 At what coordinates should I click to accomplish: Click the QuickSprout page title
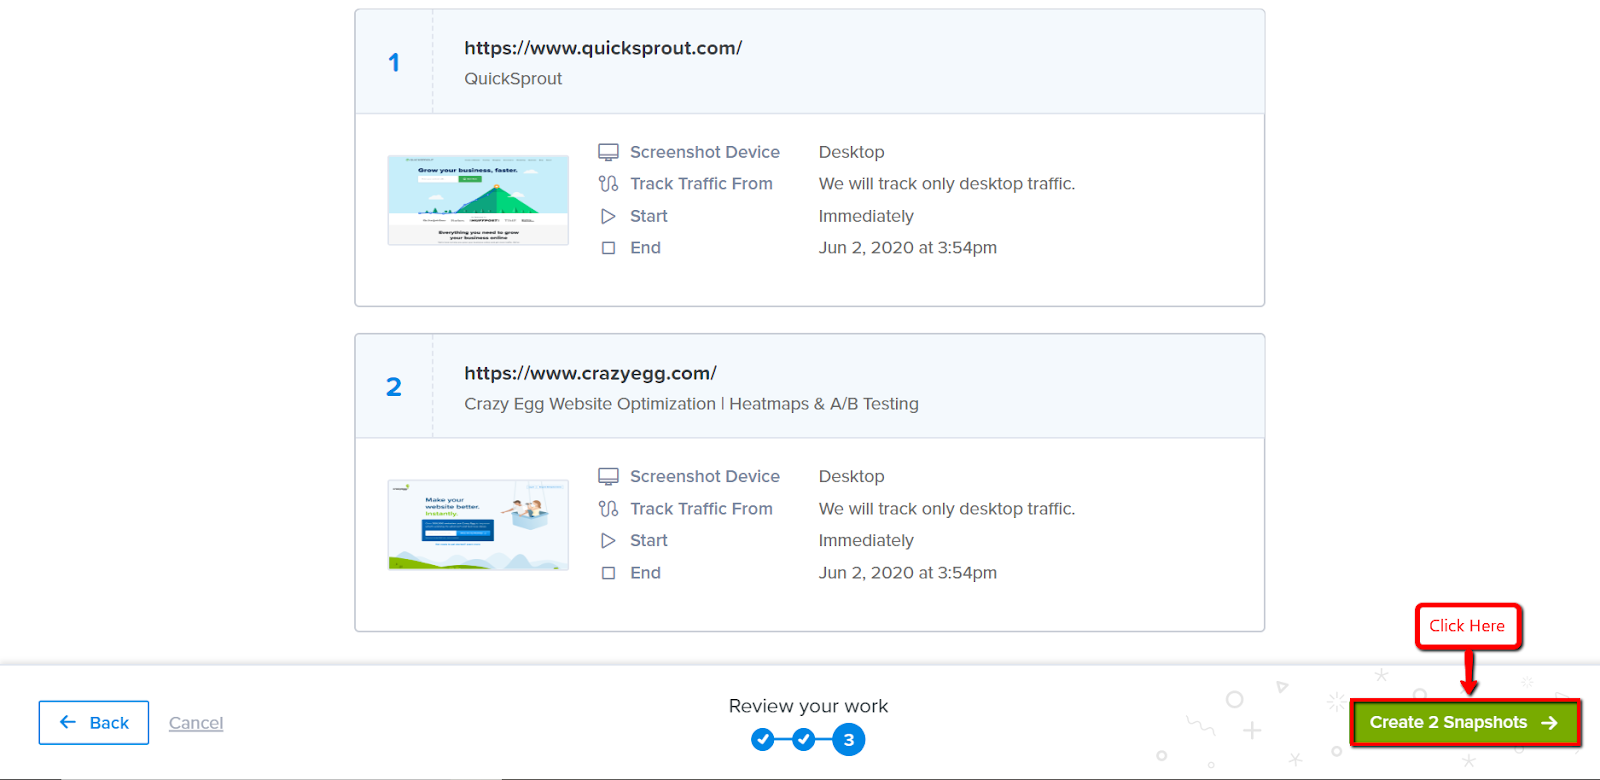click(513, 79)
